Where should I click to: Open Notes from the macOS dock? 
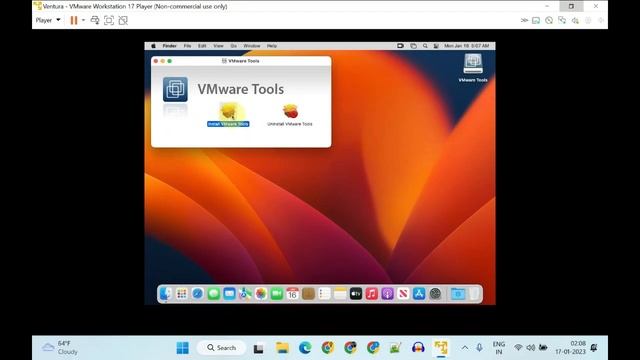tap(340, 293)
